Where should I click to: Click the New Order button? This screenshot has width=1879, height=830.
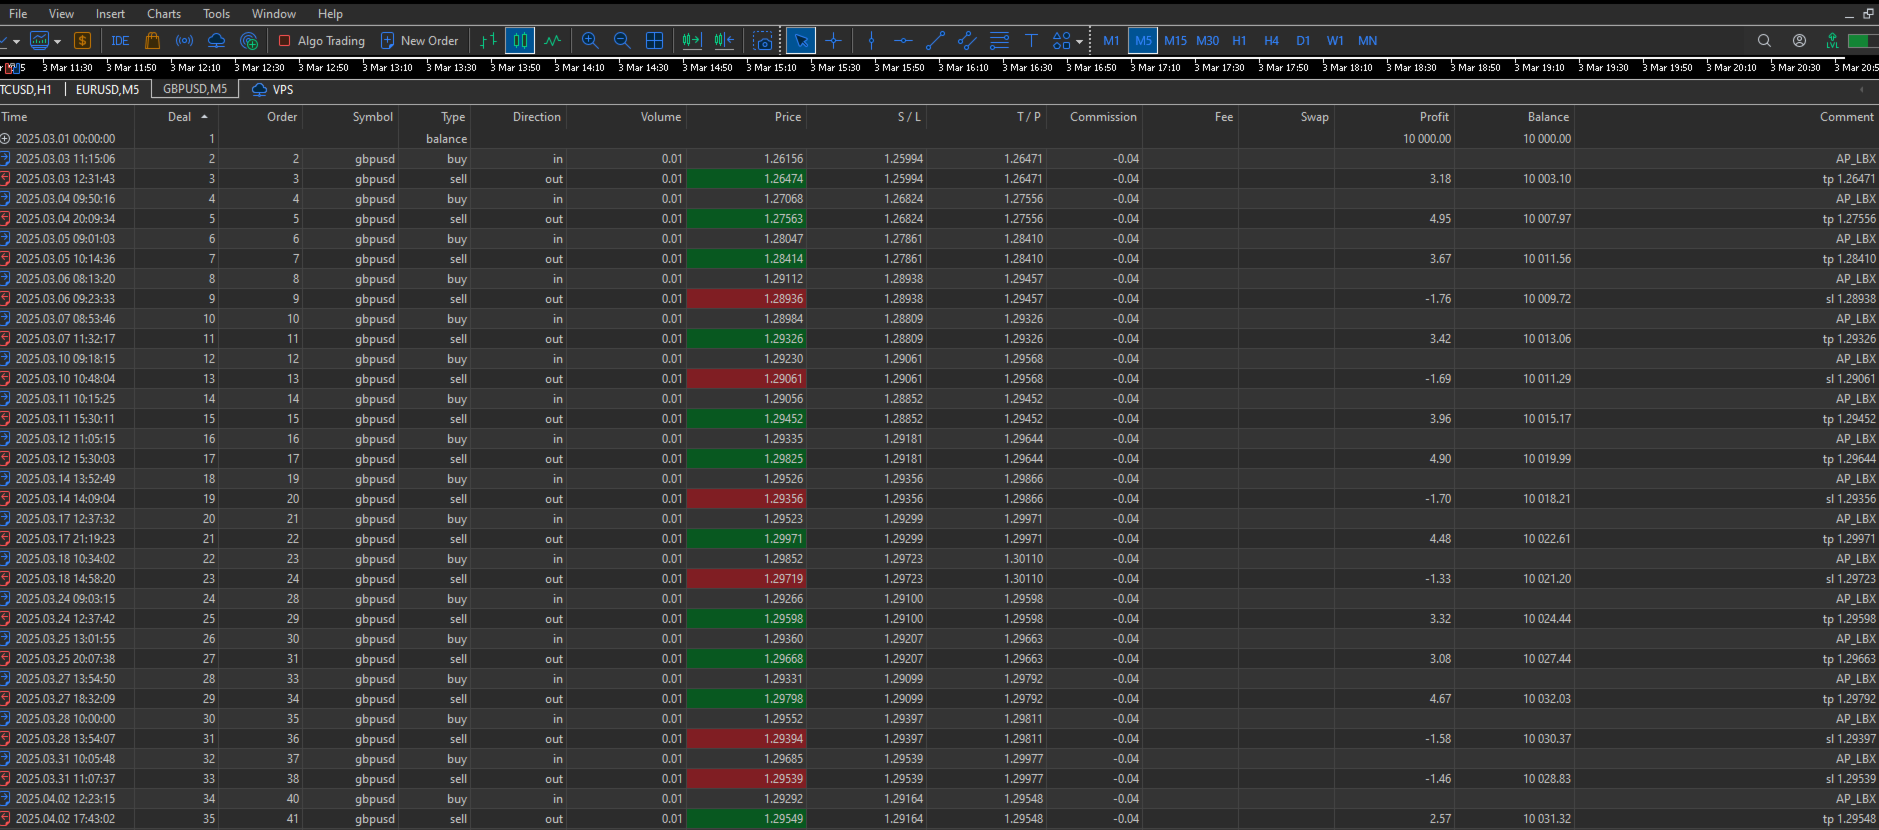419,41
